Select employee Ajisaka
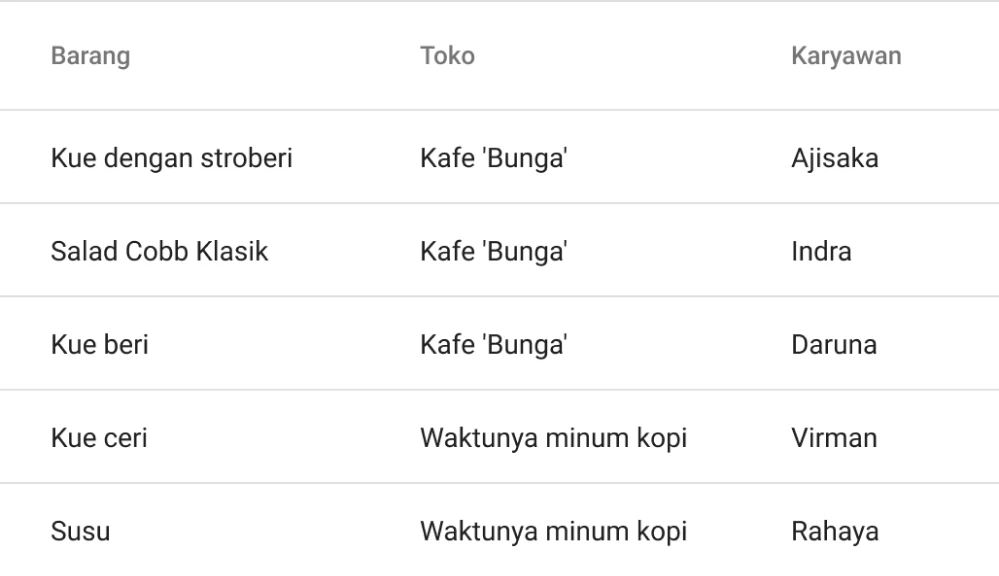 (835, 157)
